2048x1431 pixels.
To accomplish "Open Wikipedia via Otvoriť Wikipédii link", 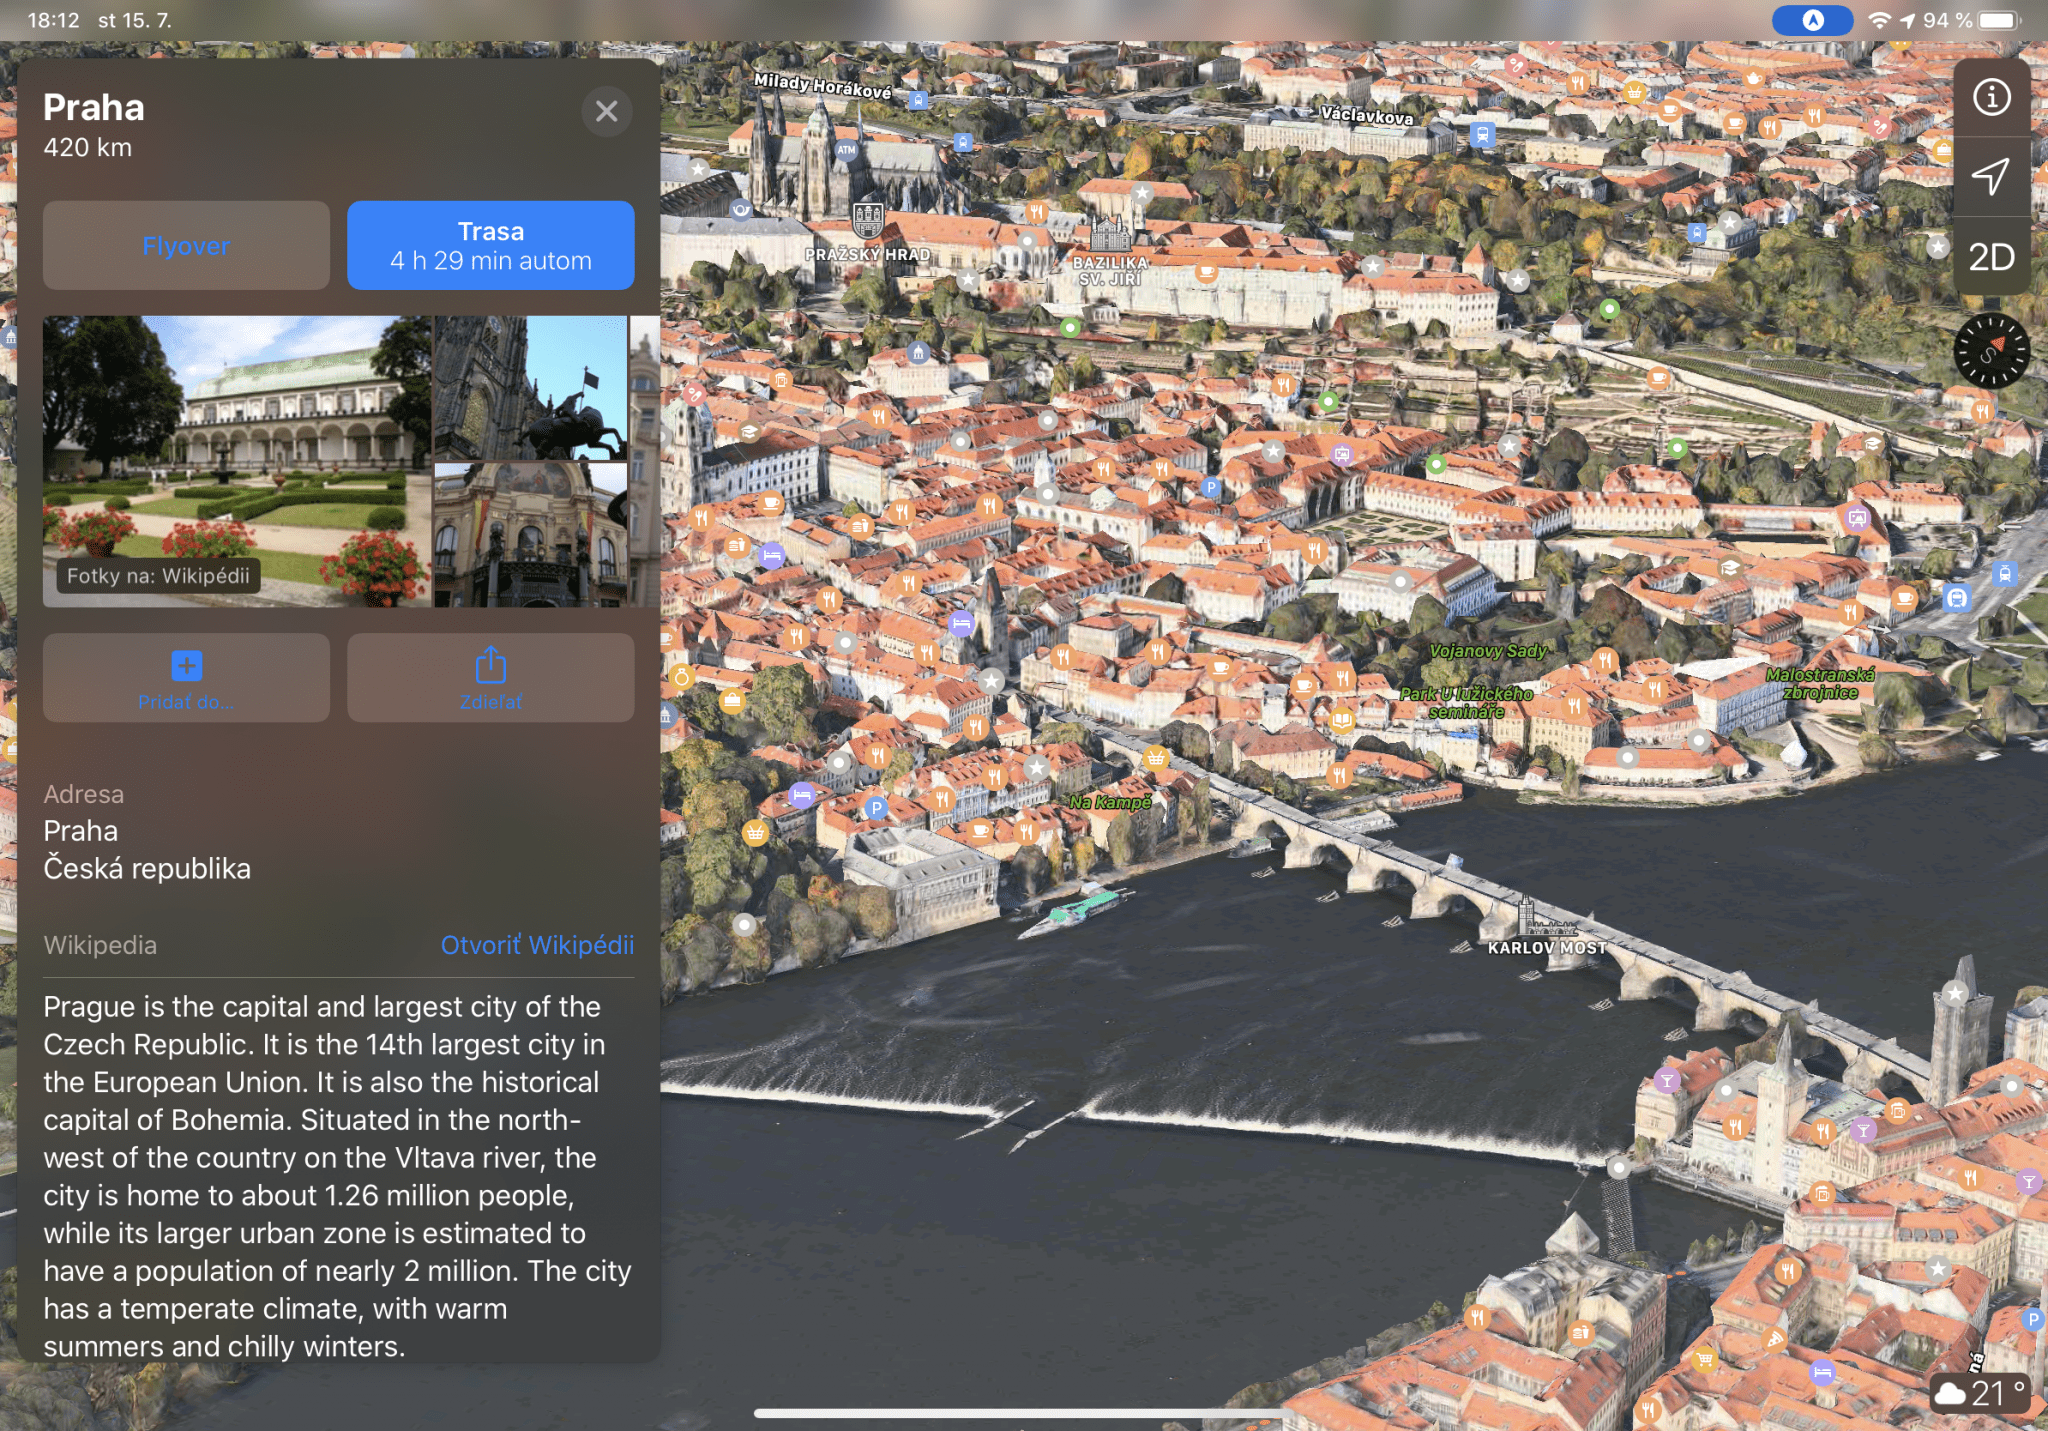I will pos(537,945).
